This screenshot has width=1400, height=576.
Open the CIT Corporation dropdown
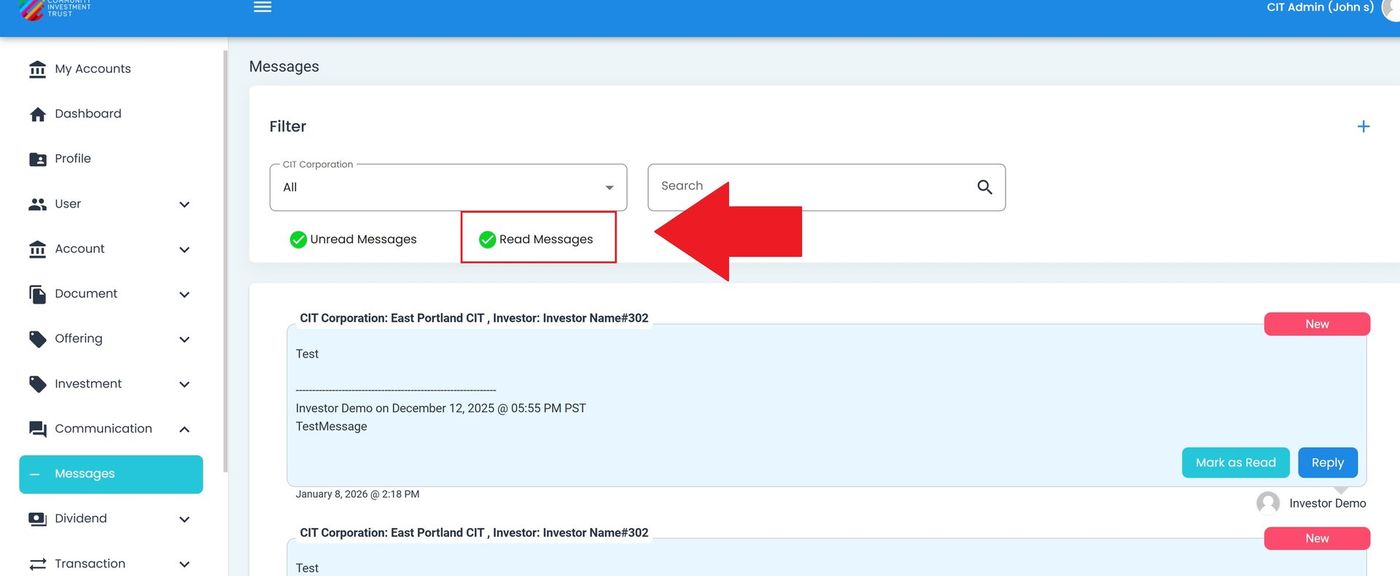448,187
